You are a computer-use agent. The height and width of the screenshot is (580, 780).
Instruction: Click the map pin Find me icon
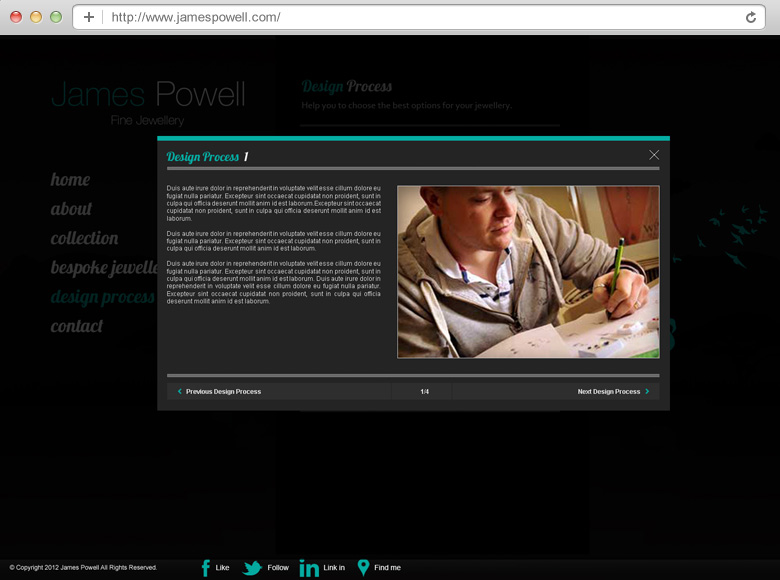tap(363, 567)
